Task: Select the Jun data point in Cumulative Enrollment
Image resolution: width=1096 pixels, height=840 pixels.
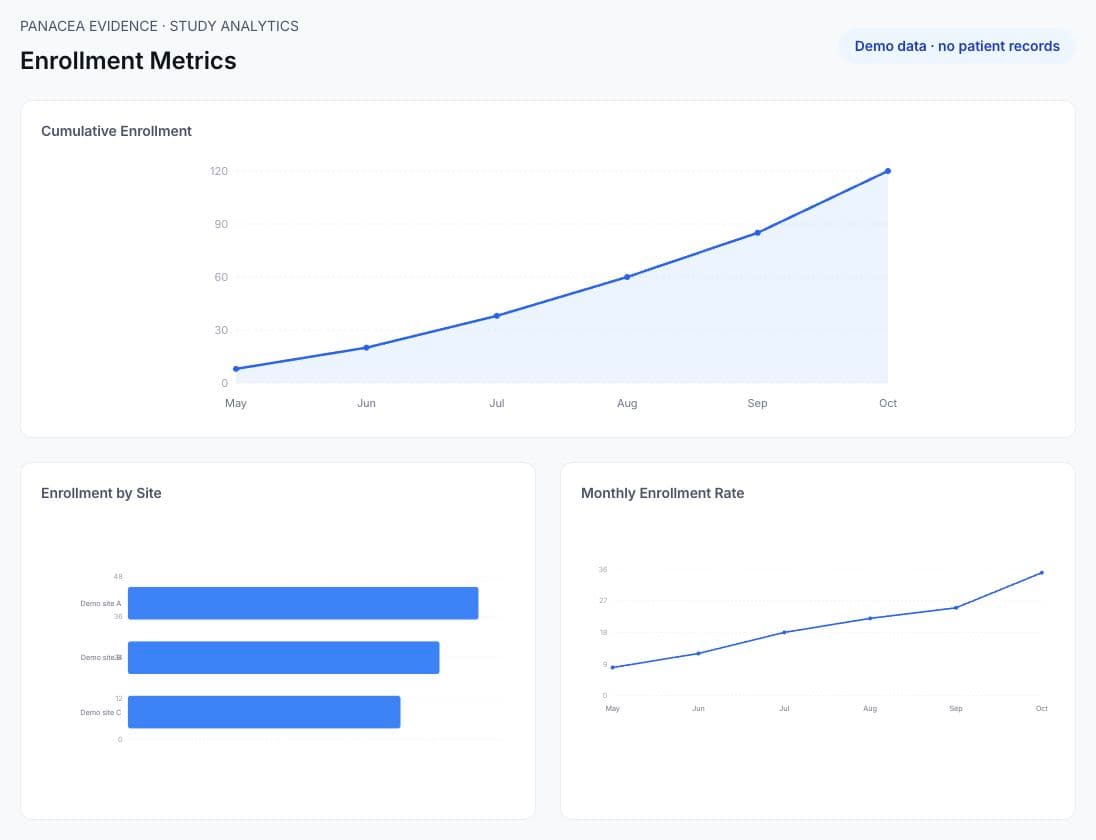Action: click(x=366, y=347)
